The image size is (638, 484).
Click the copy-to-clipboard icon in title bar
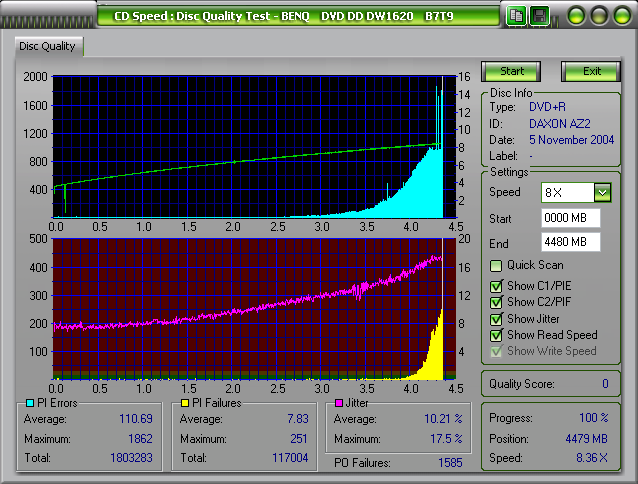pos(516,16)
